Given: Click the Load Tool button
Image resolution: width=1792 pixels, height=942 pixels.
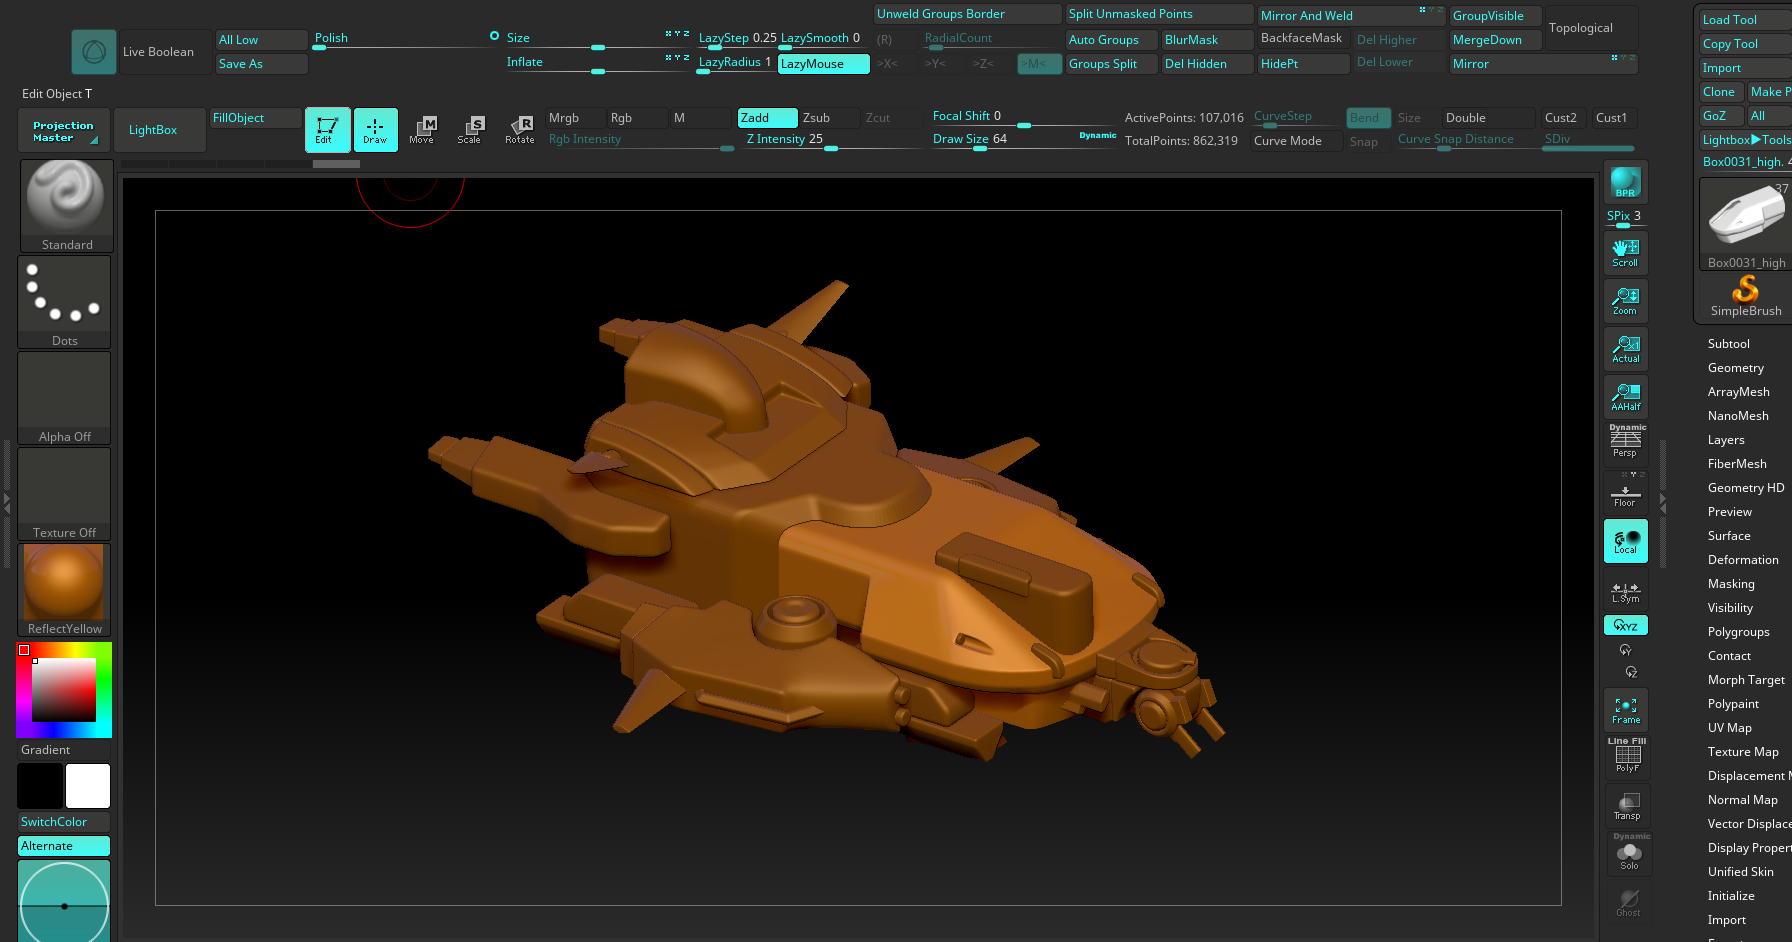Looking at the screenshot, I should coord(1745,20).
